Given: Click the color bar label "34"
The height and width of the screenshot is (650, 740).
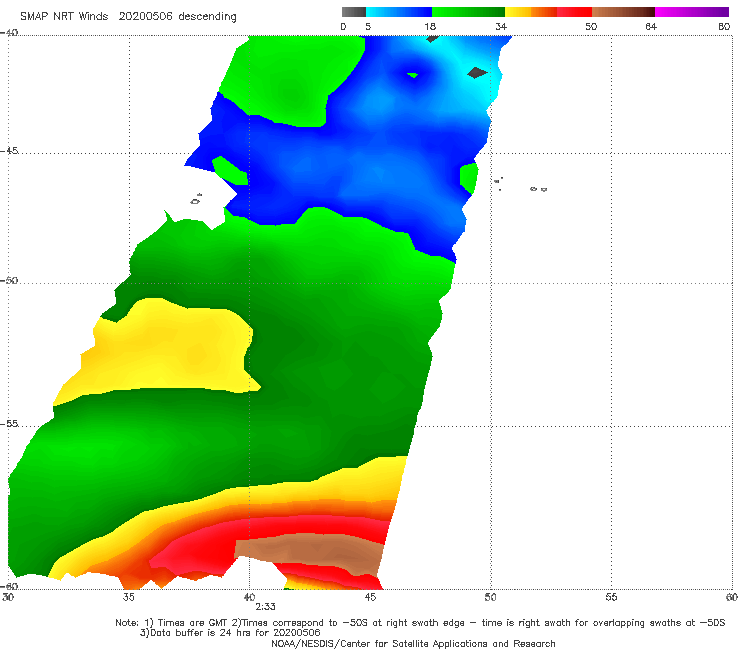Looking at the screenshot, I should [x=501, y=27].
